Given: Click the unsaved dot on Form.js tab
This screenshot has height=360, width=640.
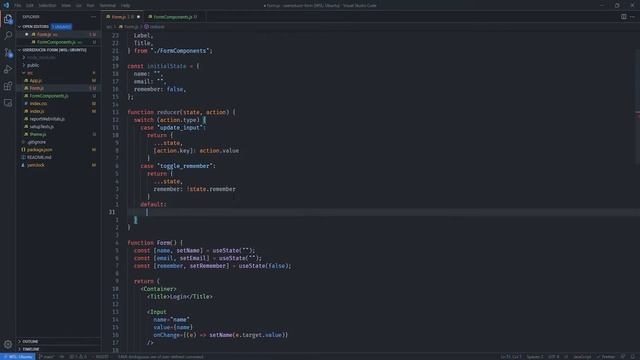Looking at the screenshot, I should [138, 17].
